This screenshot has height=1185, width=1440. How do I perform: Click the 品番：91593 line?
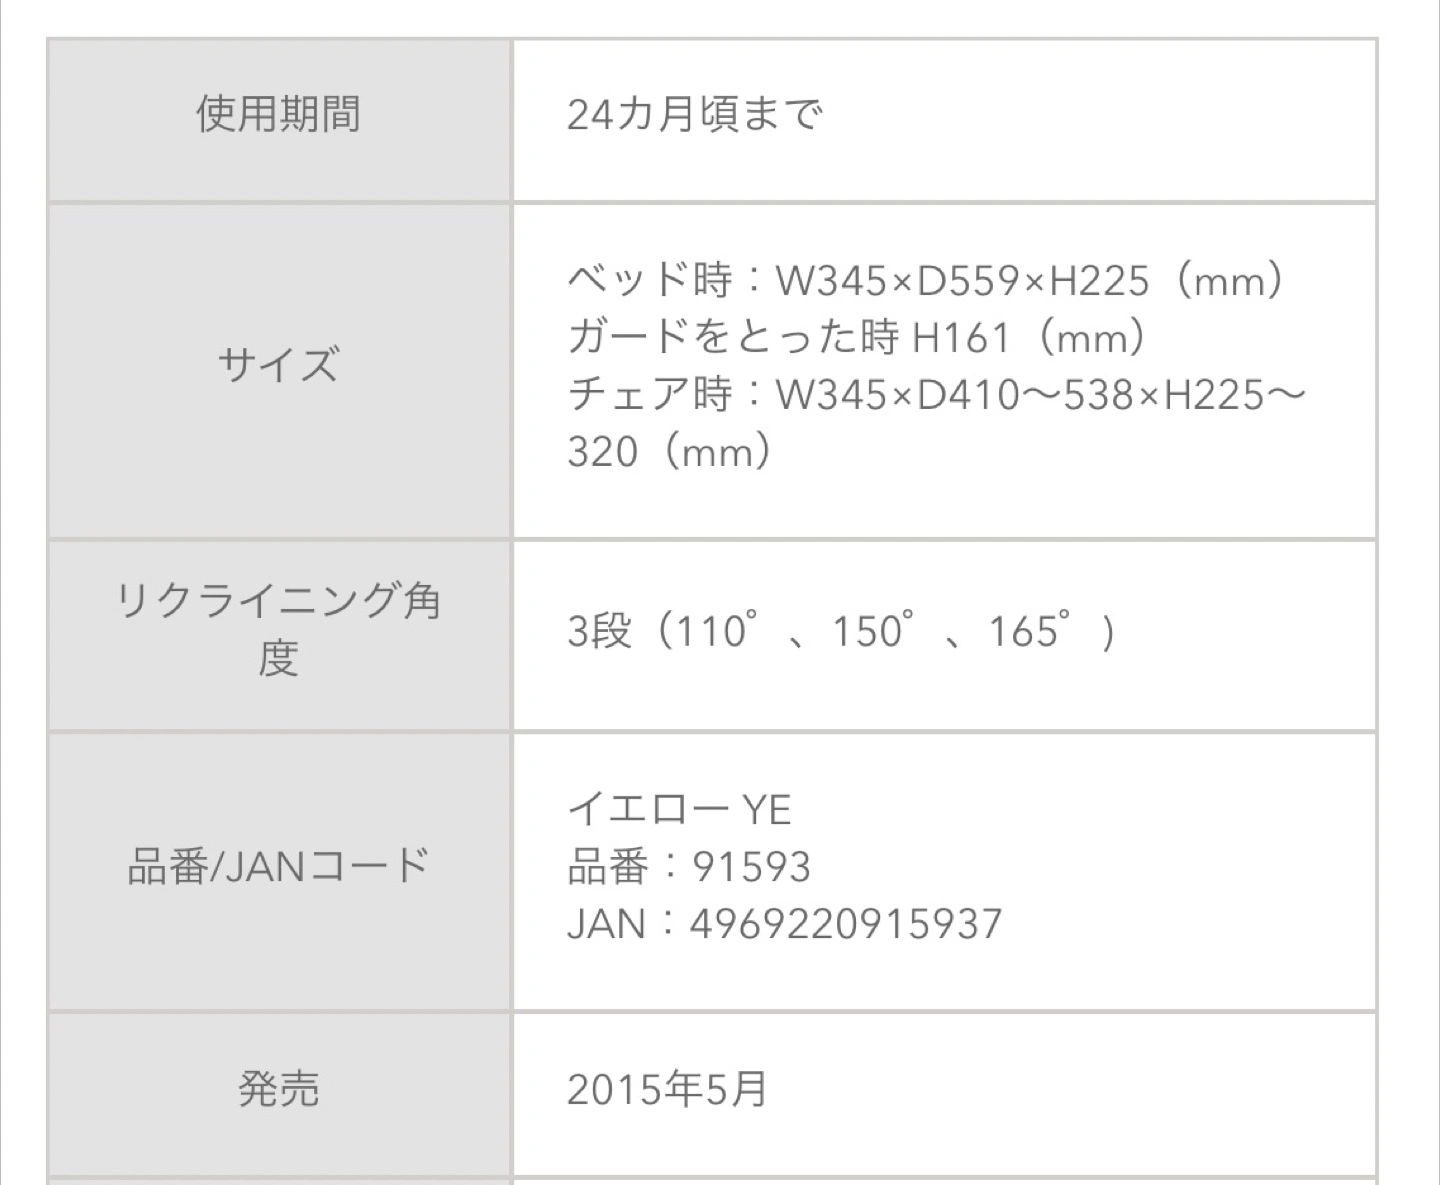689,867
